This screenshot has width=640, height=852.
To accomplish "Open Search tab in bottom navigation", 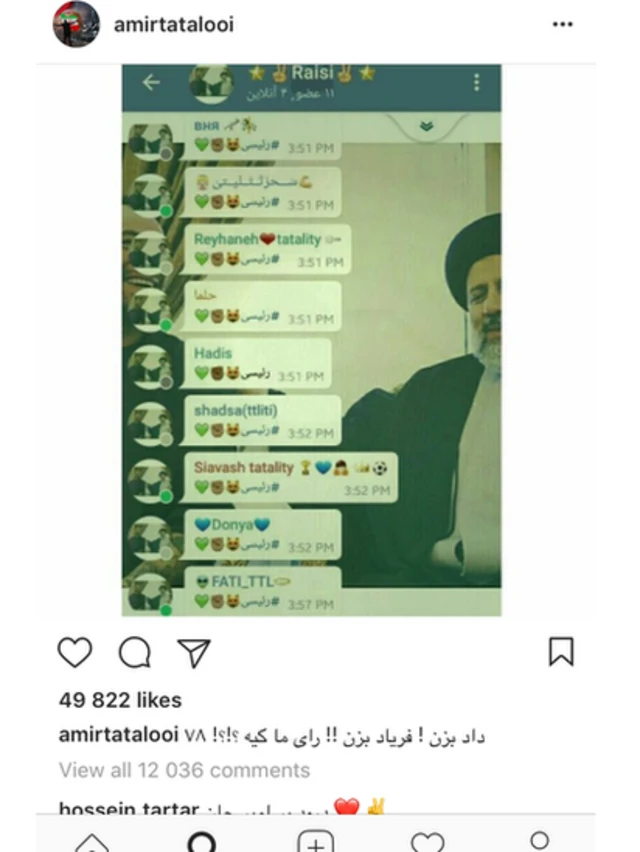I will [202, 842].
